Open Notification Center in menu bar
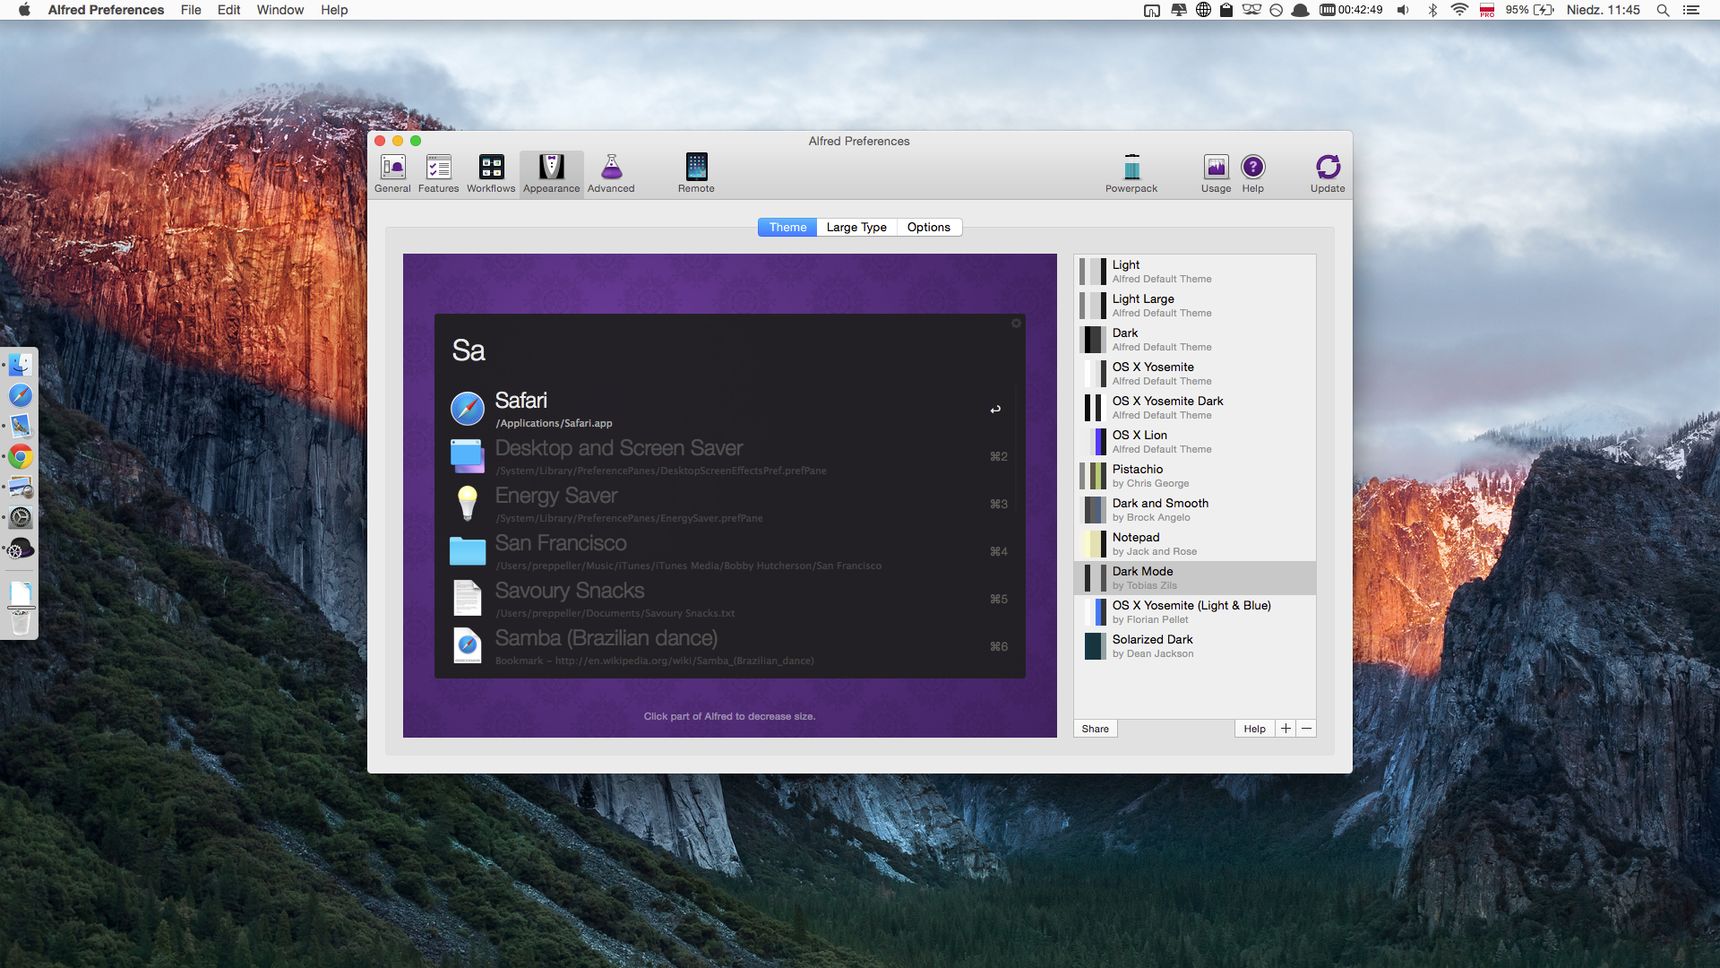Screen dimensions: 1720x968 coord(1691,10)
